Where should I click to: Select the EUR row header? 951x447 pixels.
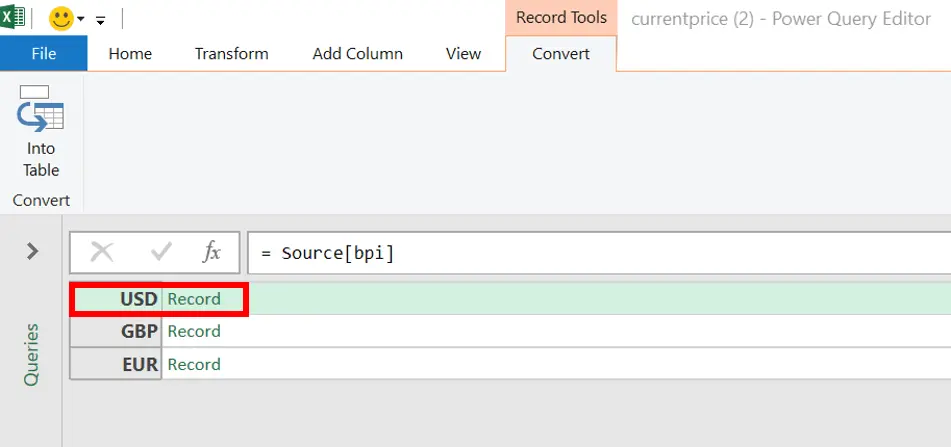tap(116, 364)
